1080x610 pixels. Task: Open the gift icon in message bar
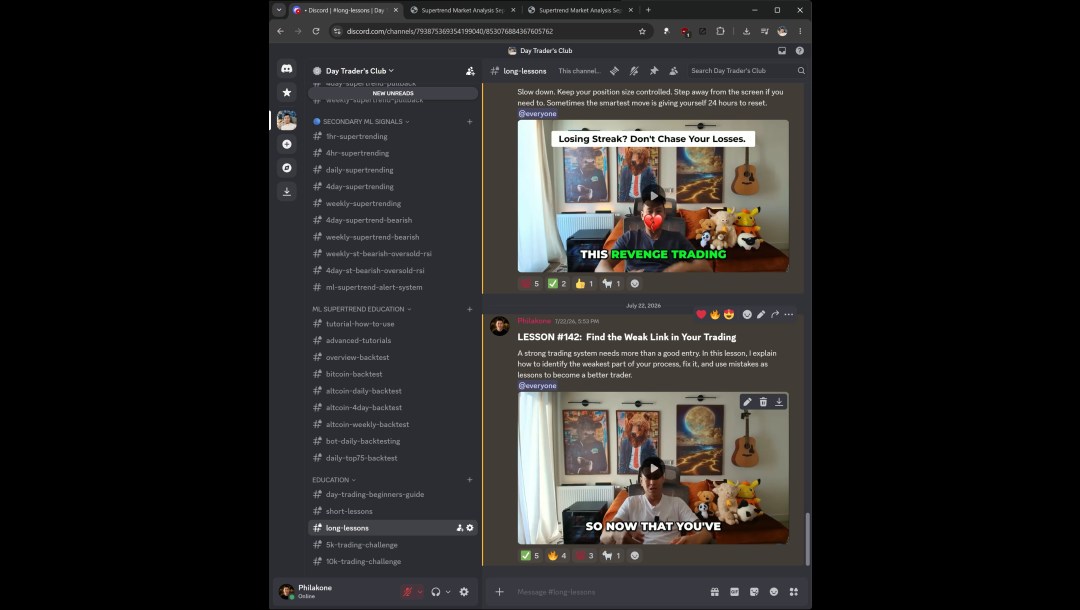click(715, 591)
